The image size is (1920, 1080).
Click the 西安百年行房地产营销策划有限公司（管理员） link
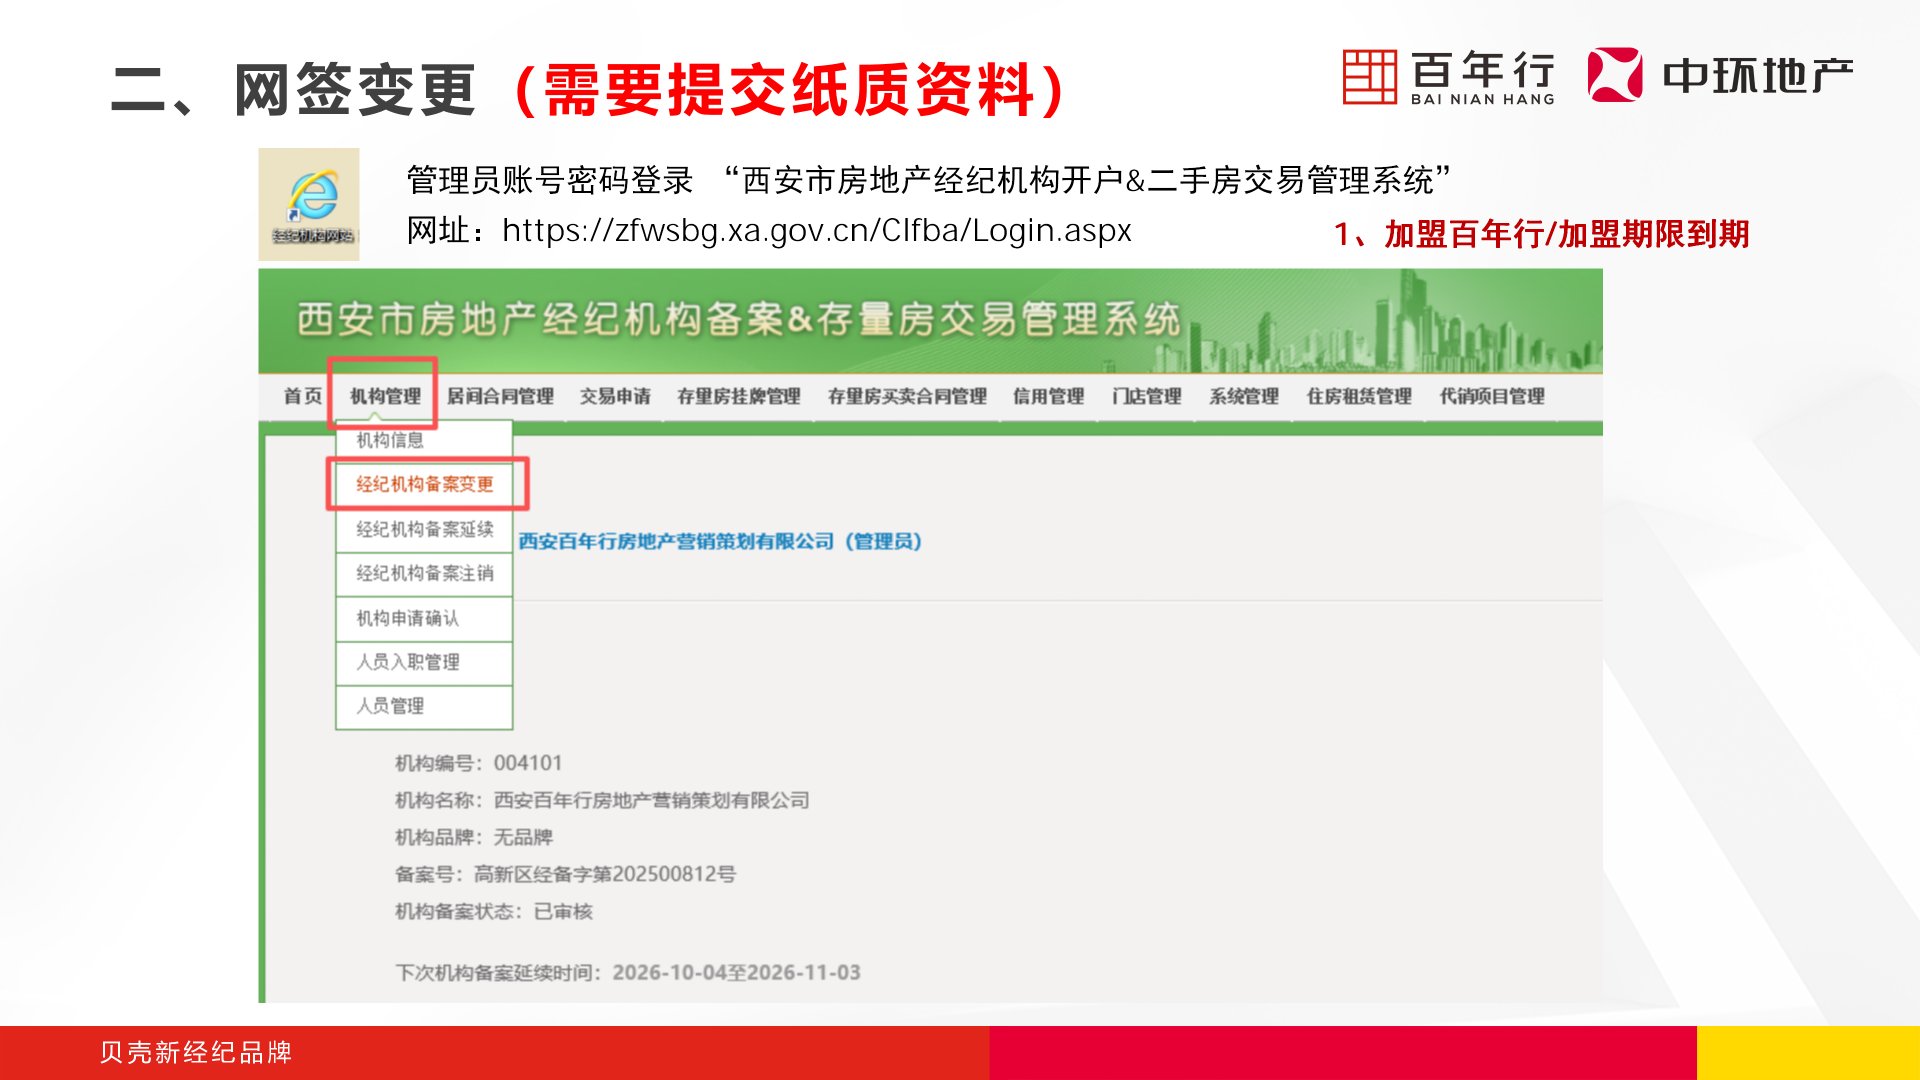(x=720, y=541)
